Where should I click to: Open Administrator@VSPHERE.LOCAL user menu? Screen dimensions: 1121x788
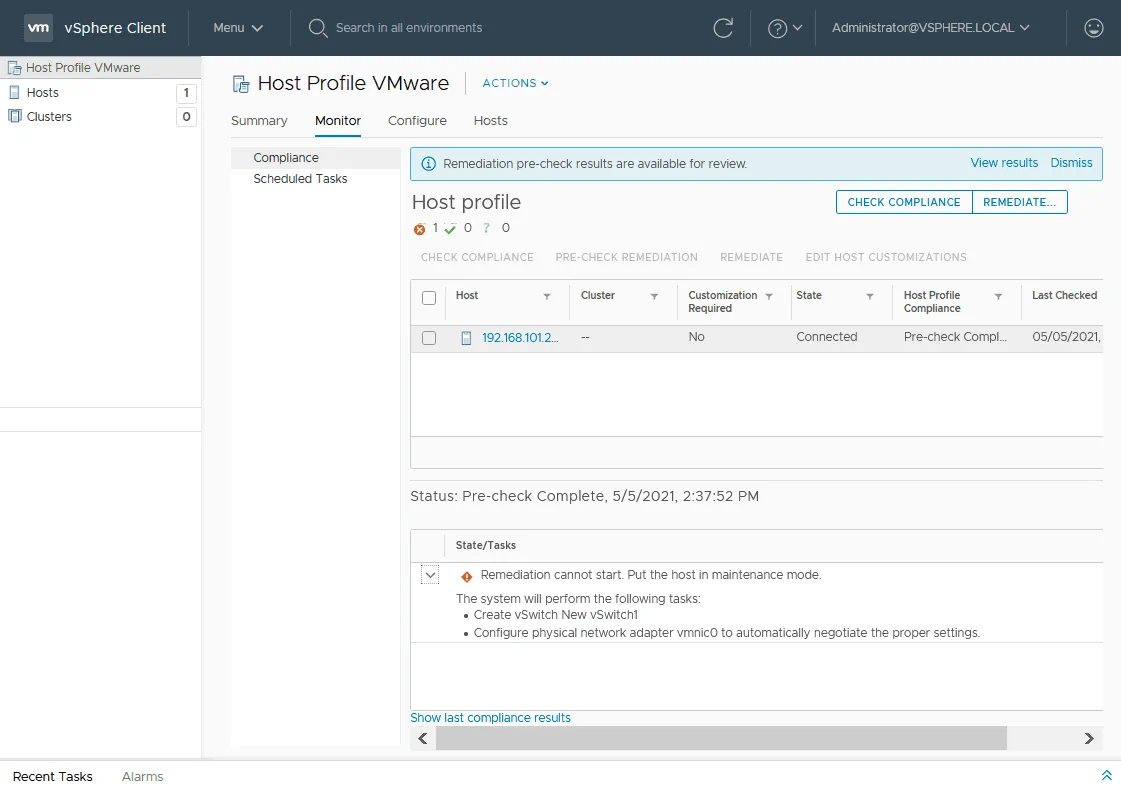click(930, 28)
